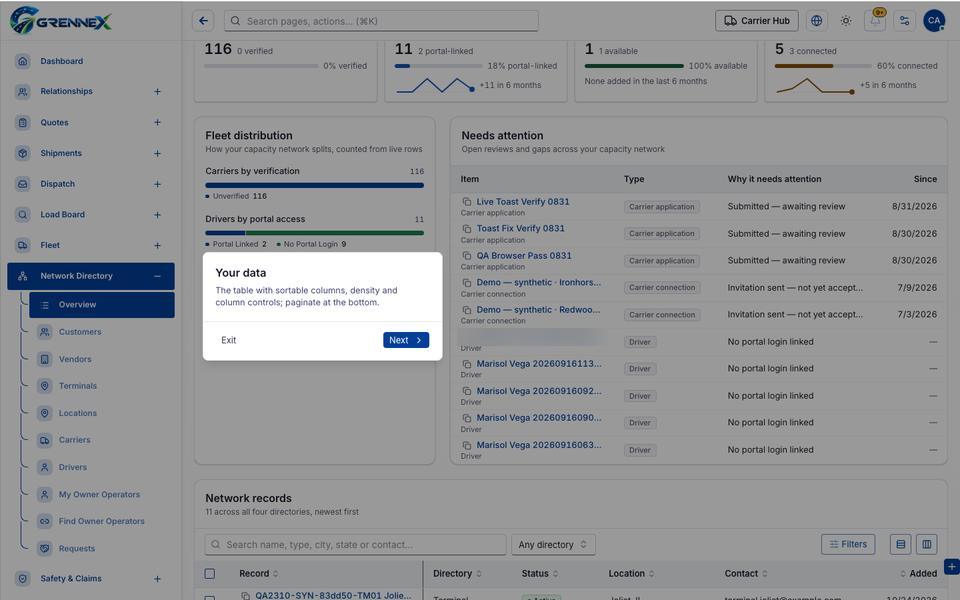
Task: Sort the table by the Status column
Action: coord(540,574)
